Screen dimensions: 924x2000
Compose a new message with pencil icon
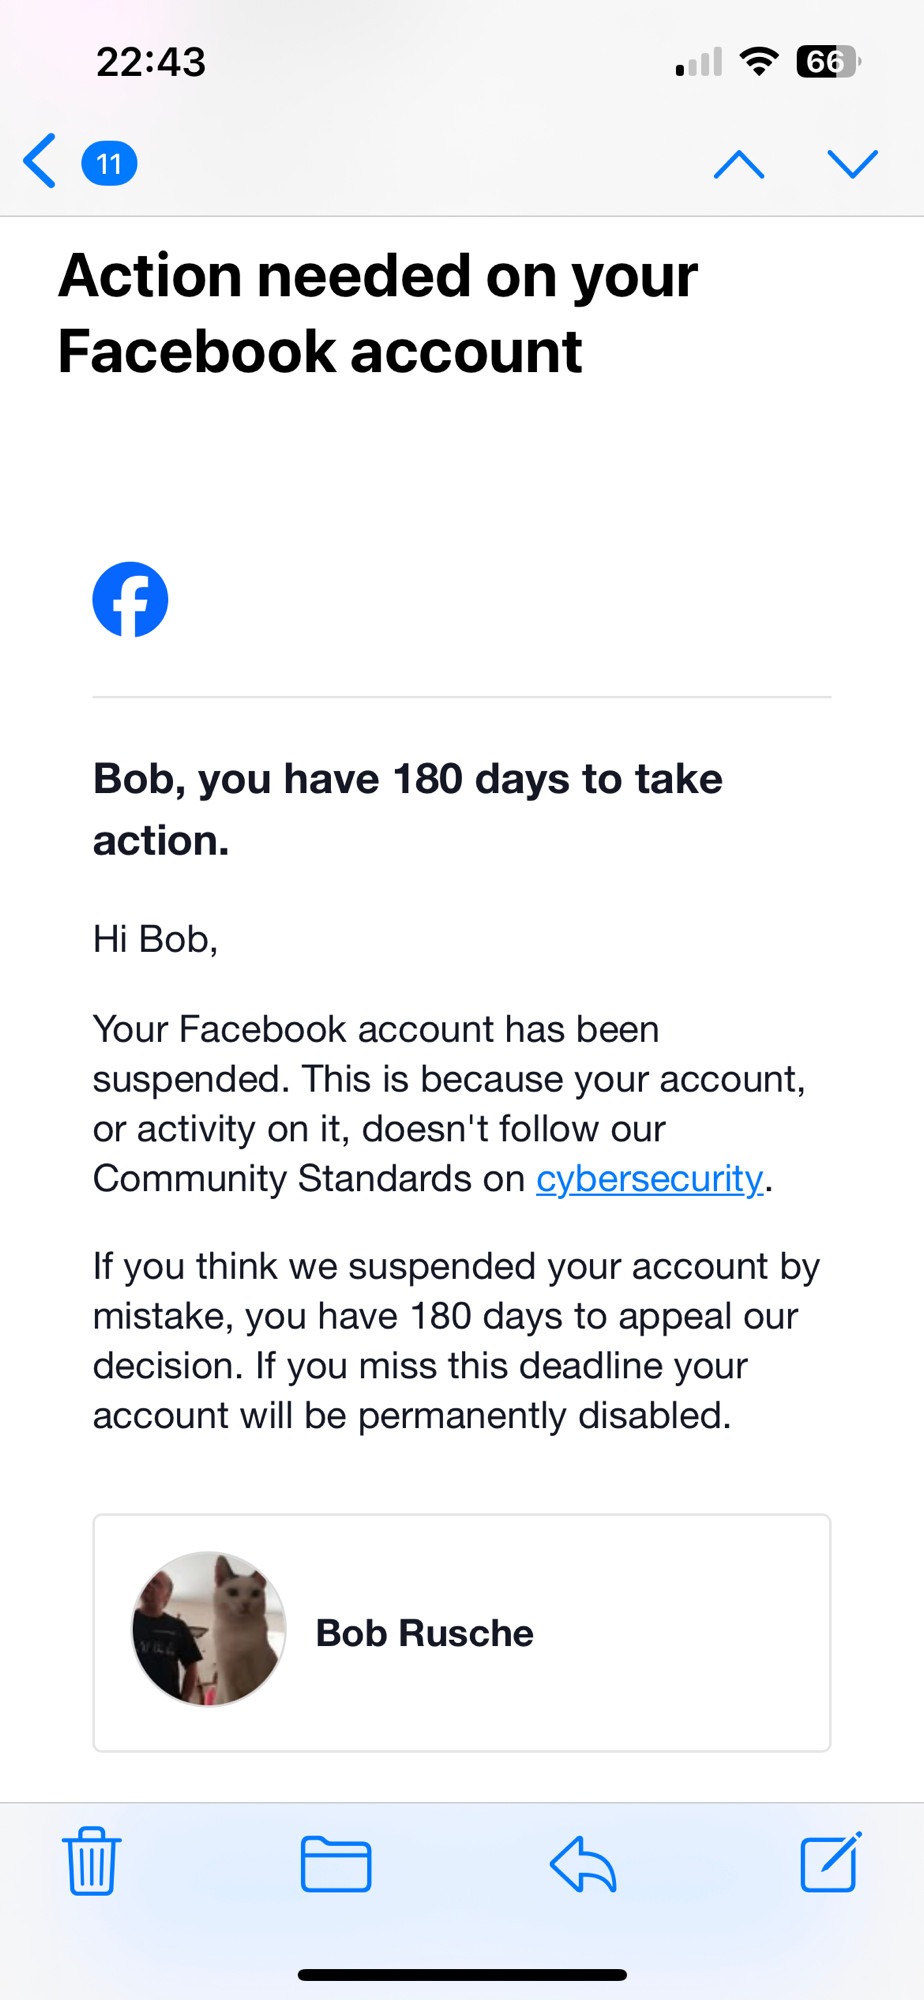tap(831, 1862)
